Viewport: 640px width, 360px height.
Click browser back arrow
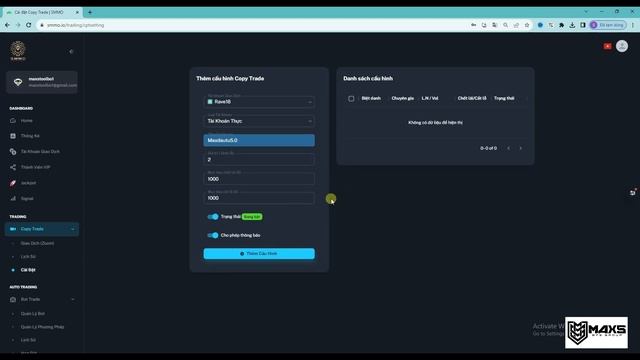coord(7,25)
